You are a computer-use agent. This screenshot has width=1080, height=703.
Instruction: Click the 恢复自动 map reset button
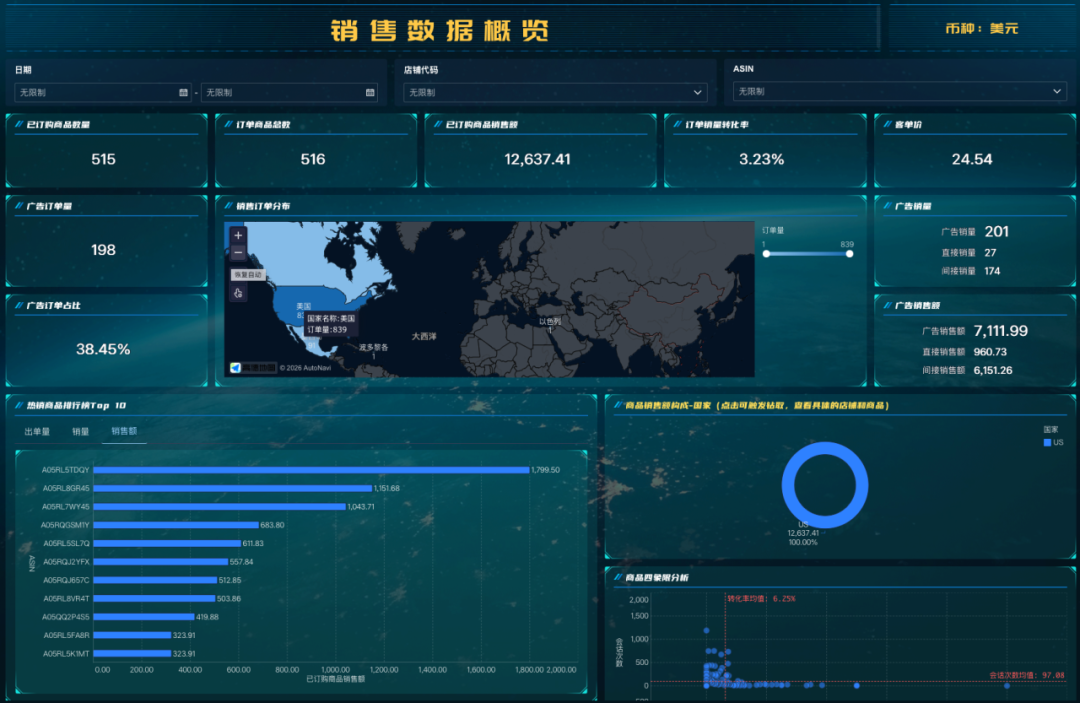pyautogui.click(x=248, y=274)
